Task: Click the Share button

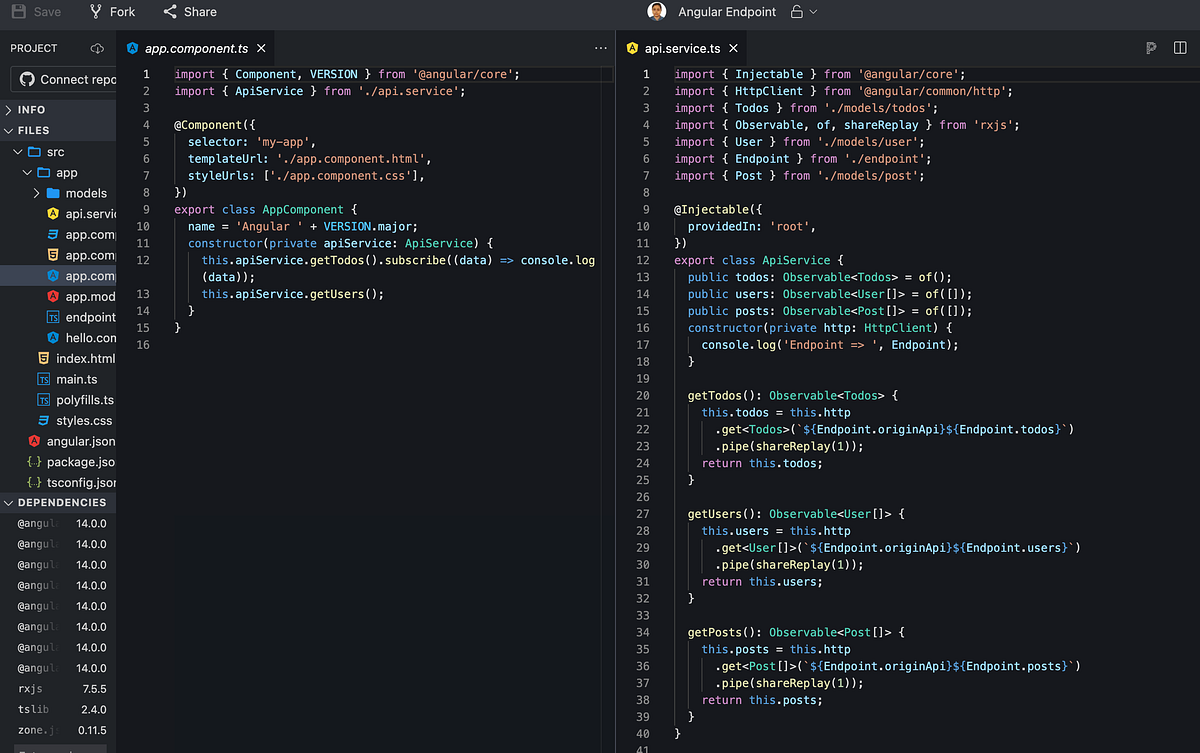Action: [x=190, y=12]
